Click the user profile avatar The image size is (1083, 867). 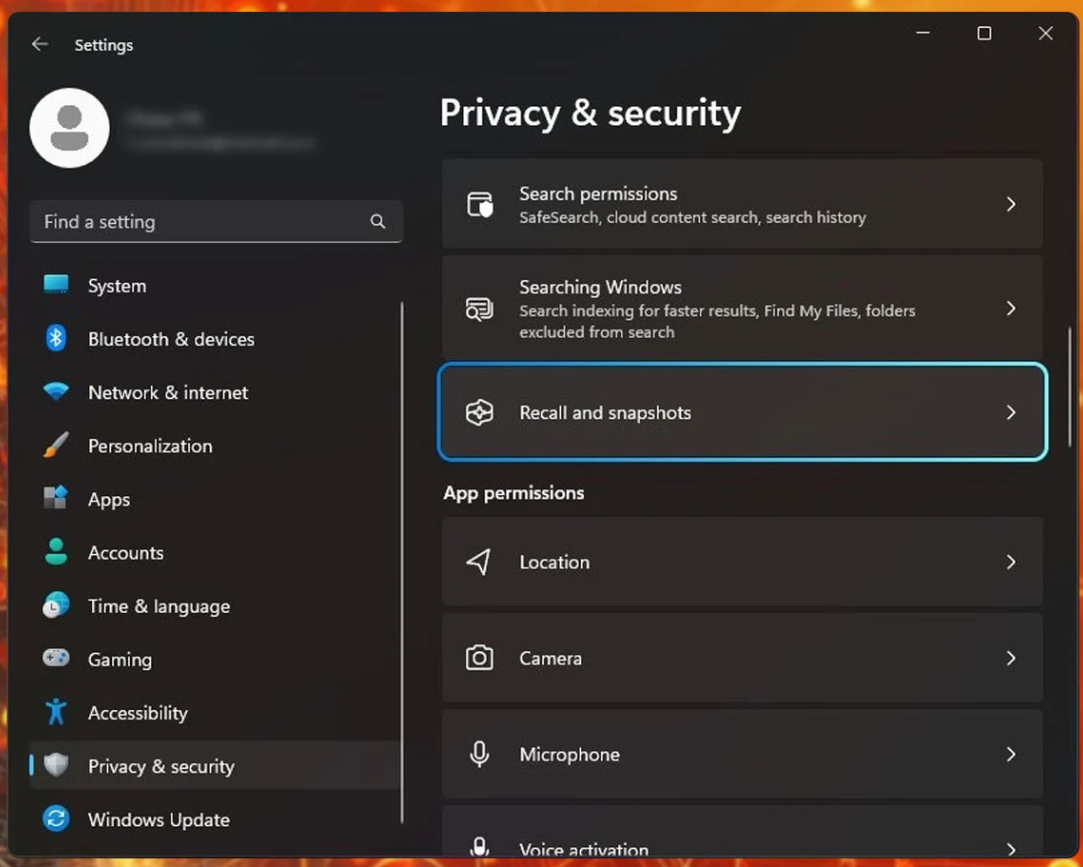click(x=70, y=128)
